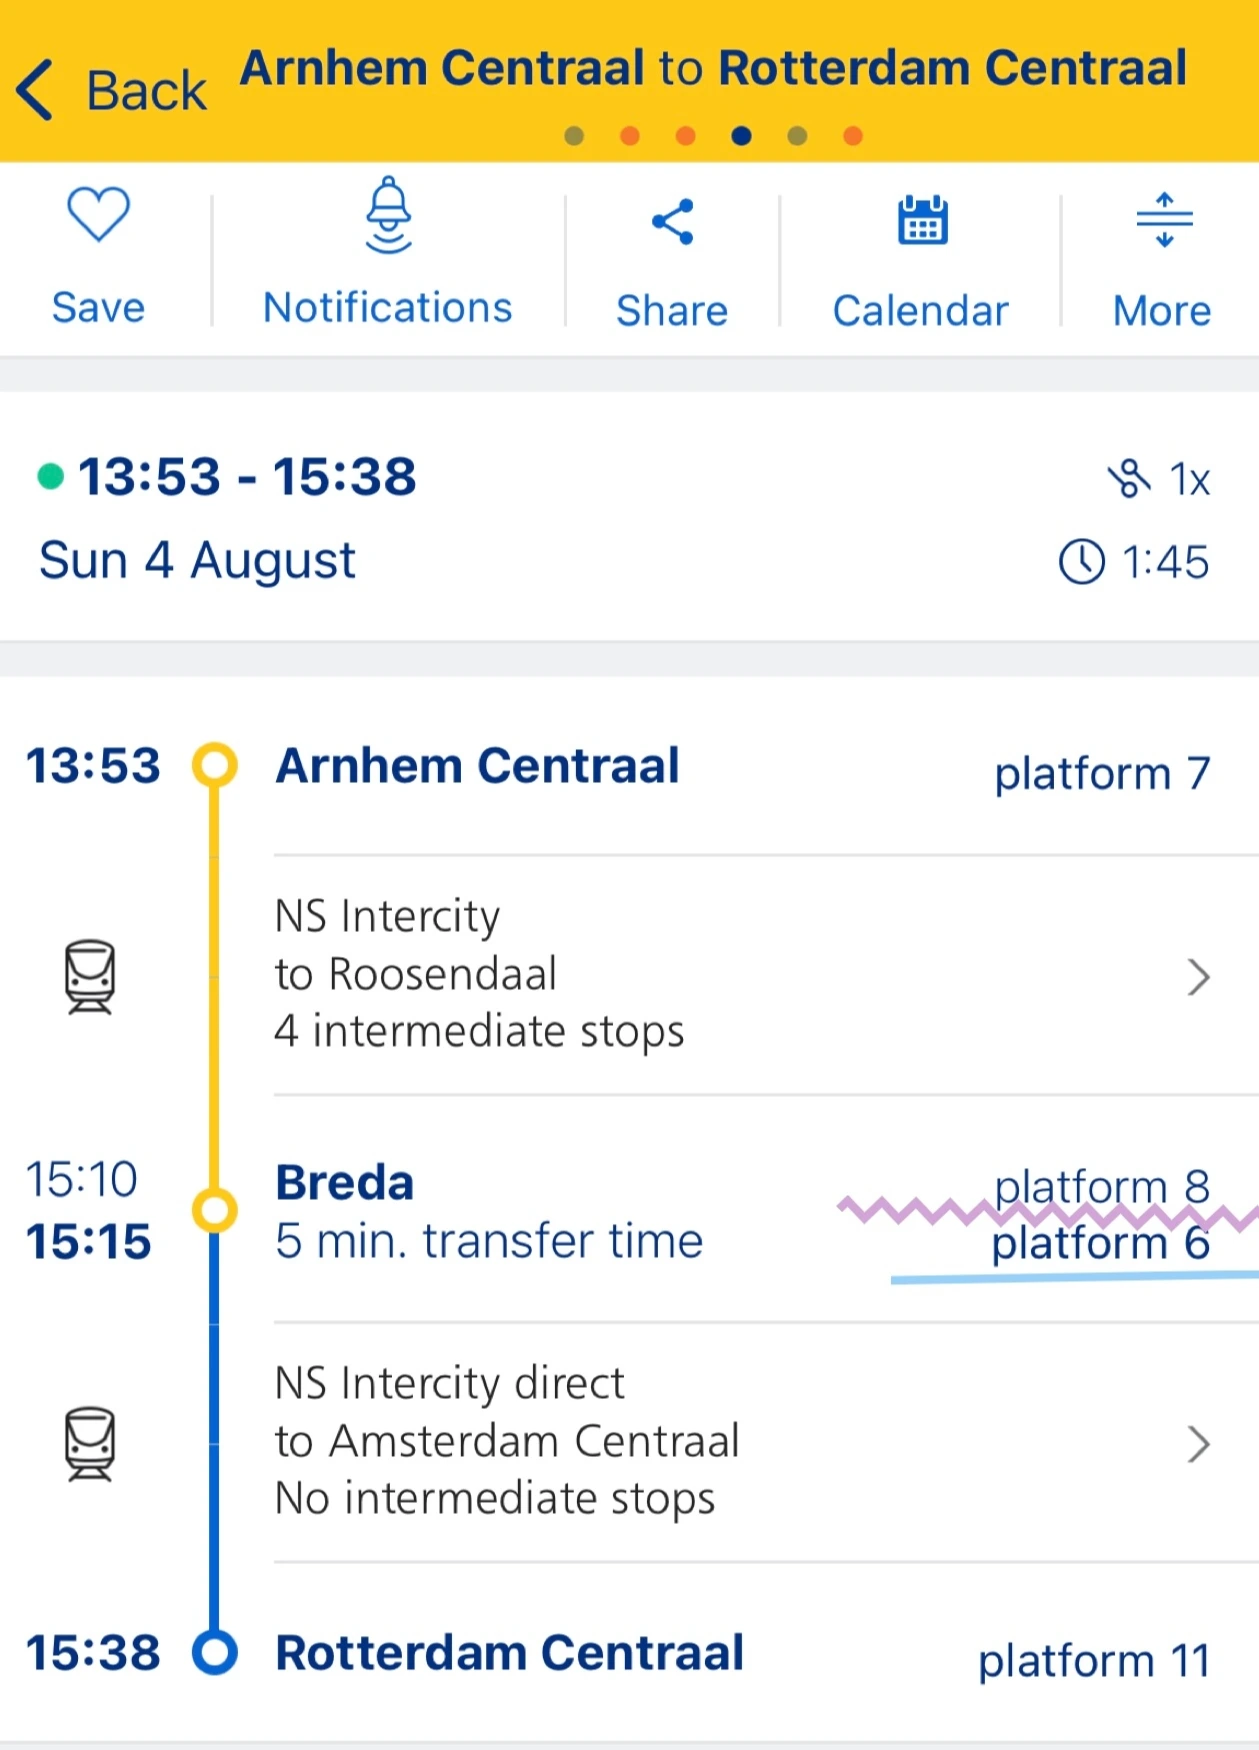Tap the train icon beside NS Intercity
The width and height of the screenshot is (1259, 1750).
[x=90, y=976]
